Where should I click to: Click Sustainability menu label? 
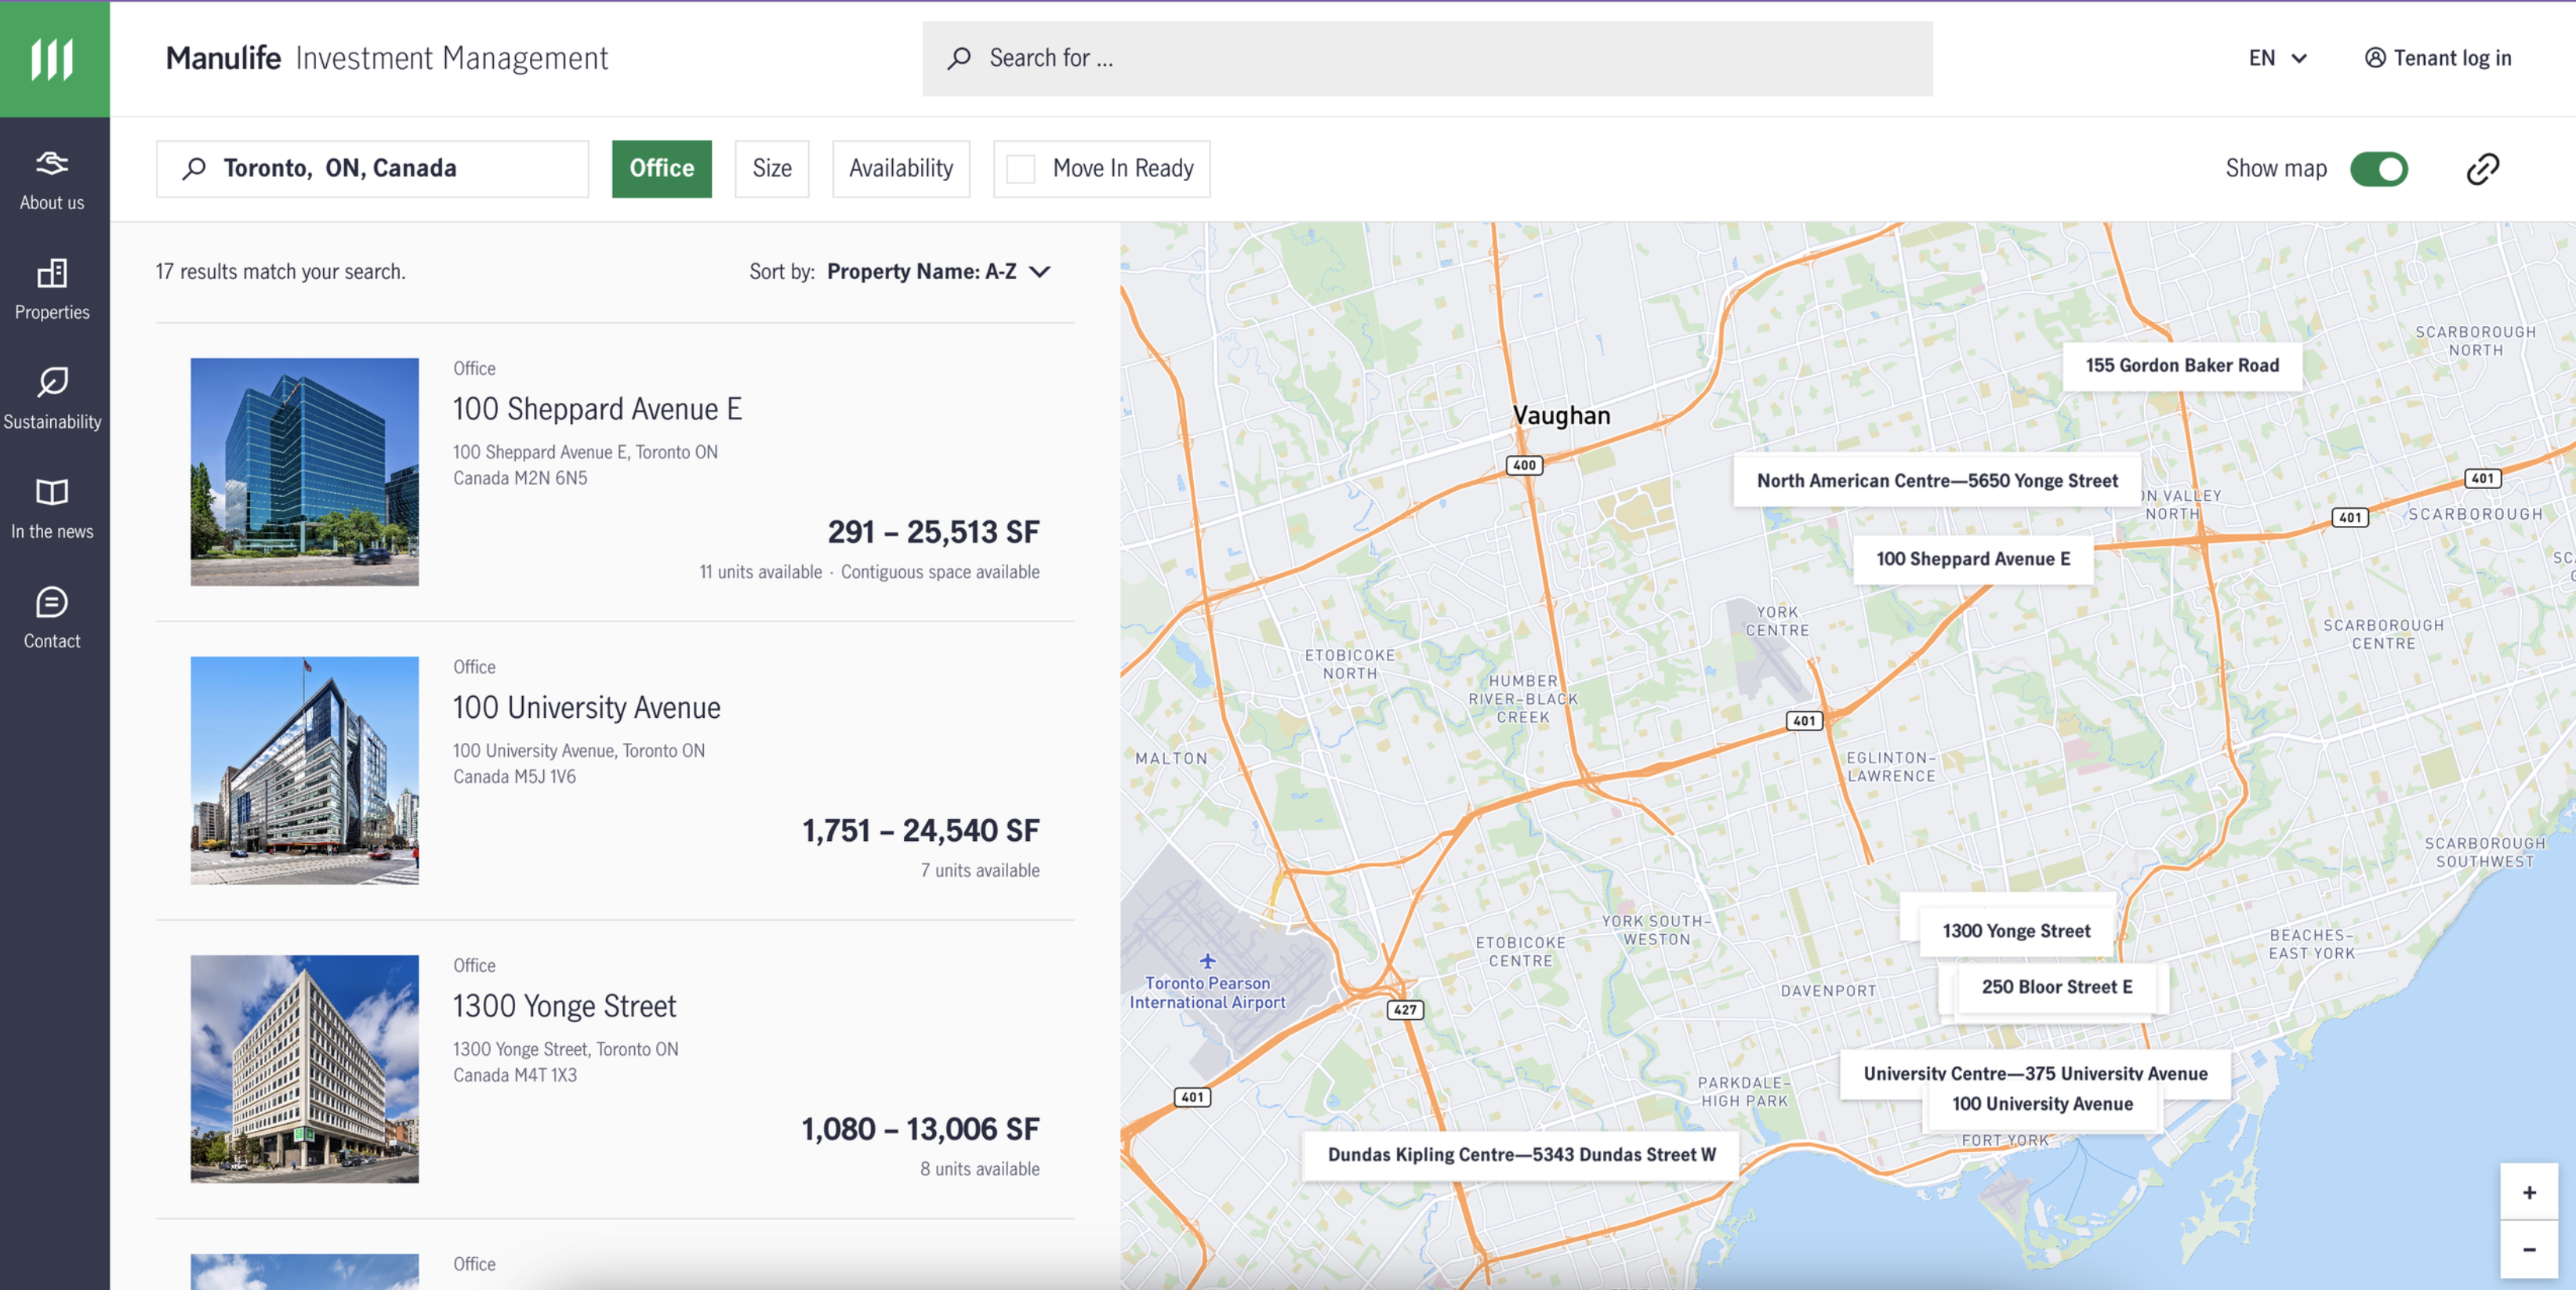point(52,422)
